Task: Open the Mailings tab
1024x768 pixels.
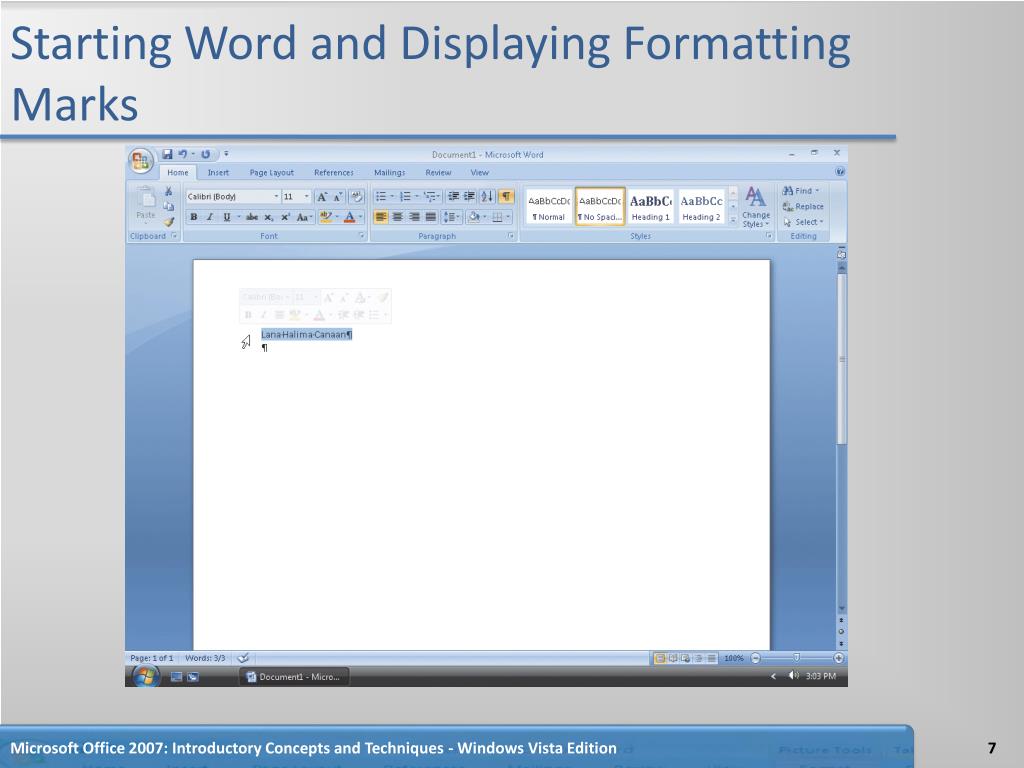Action: [x=389, y=172]
